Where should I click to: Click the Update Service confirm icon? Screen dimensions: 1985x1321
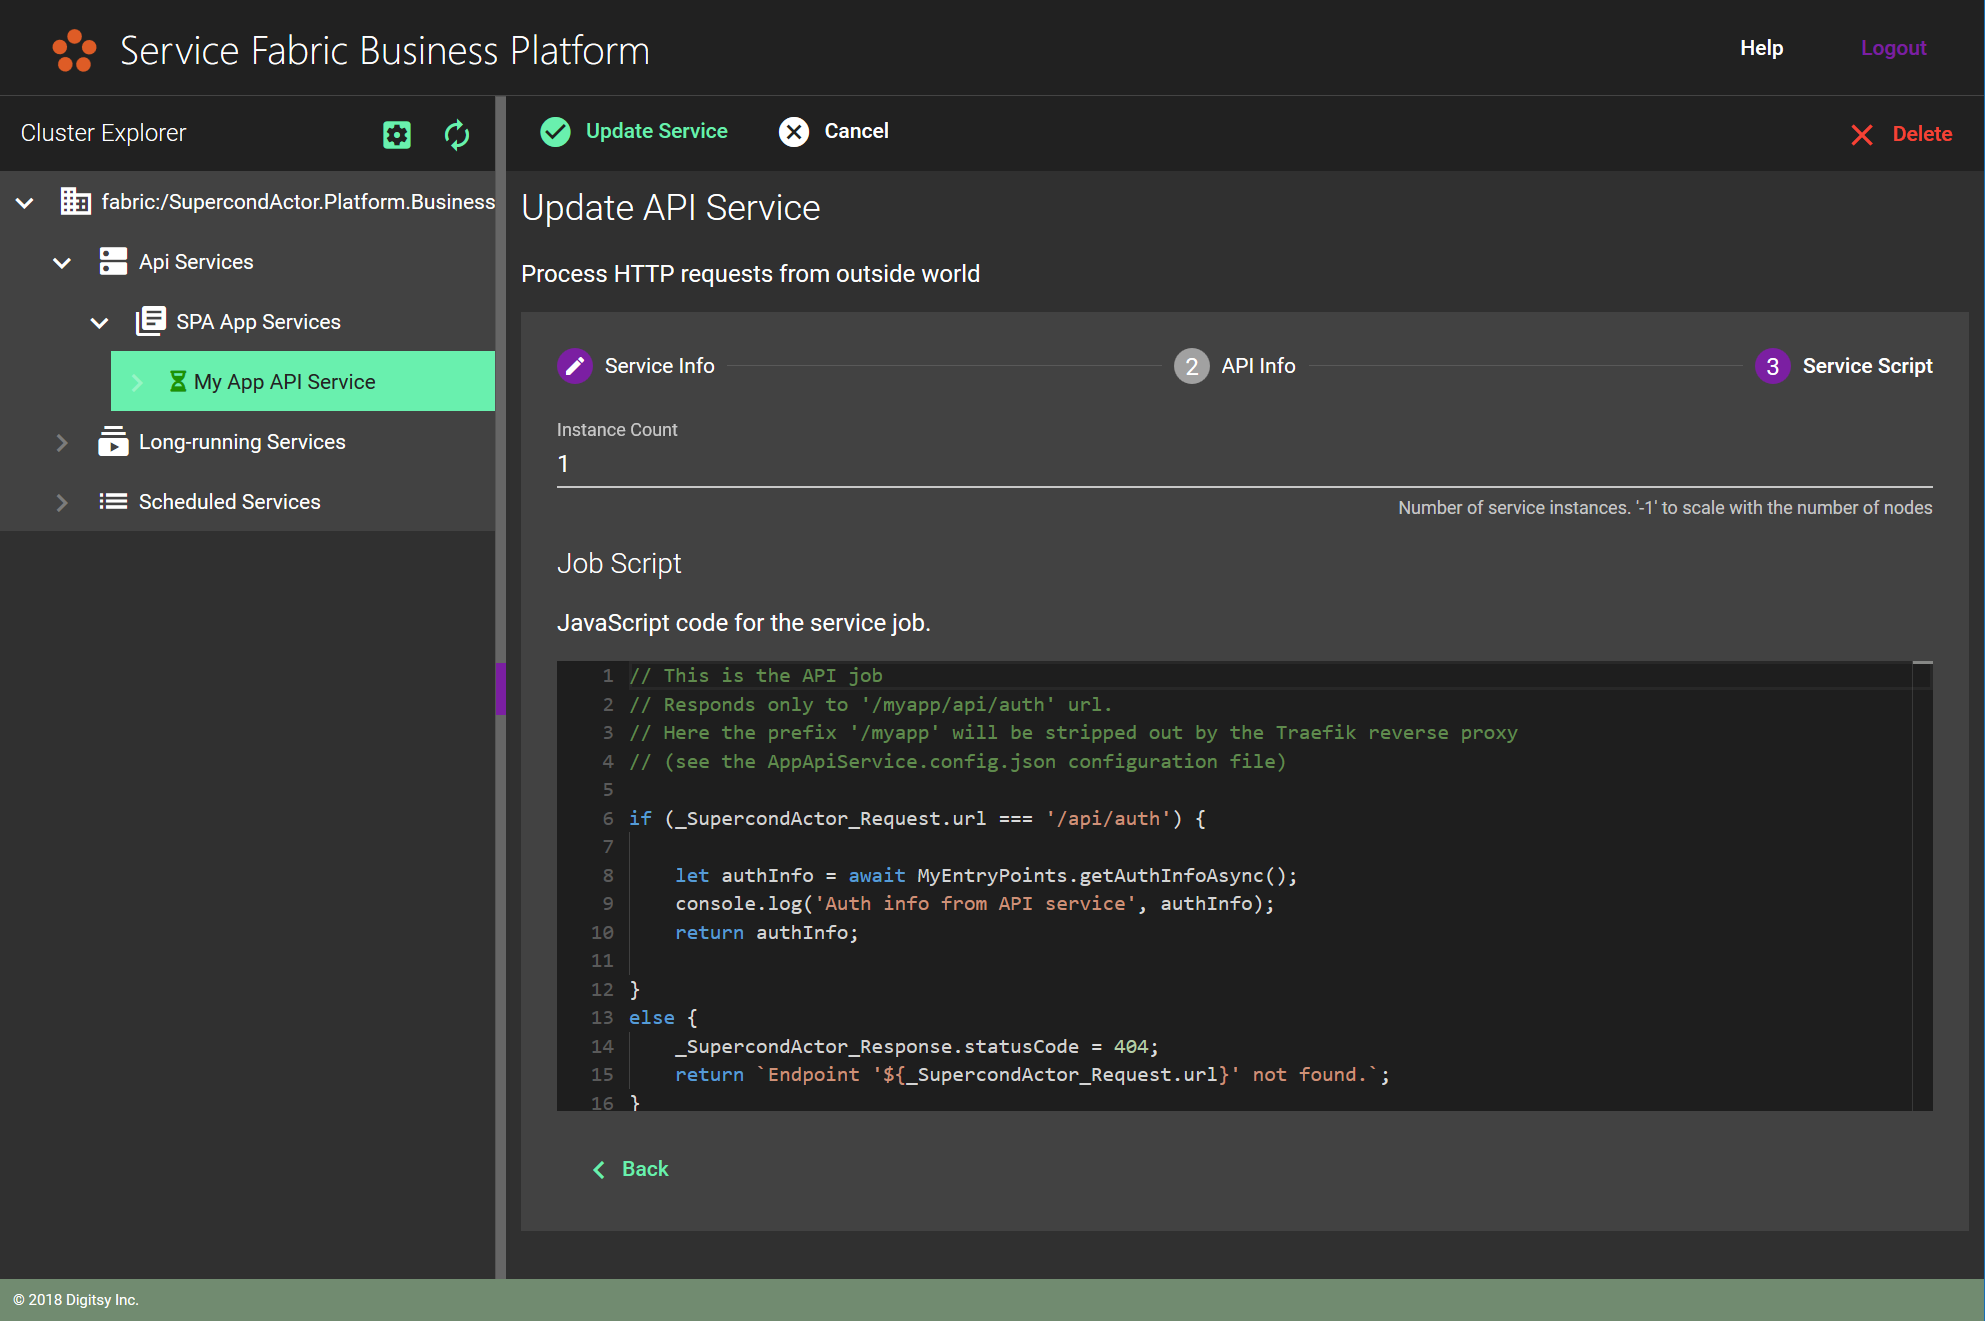tap(553, 131)
